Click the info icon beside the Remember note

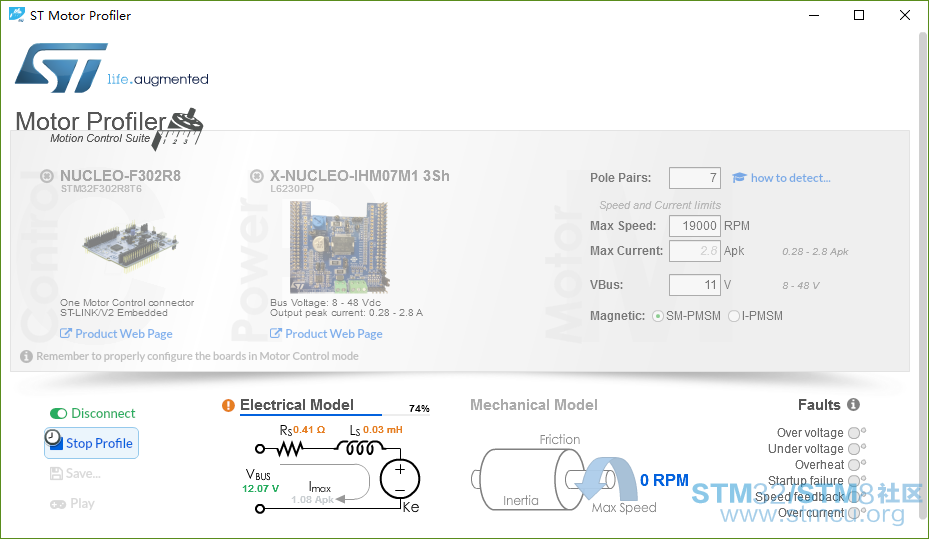coord(27,357)
